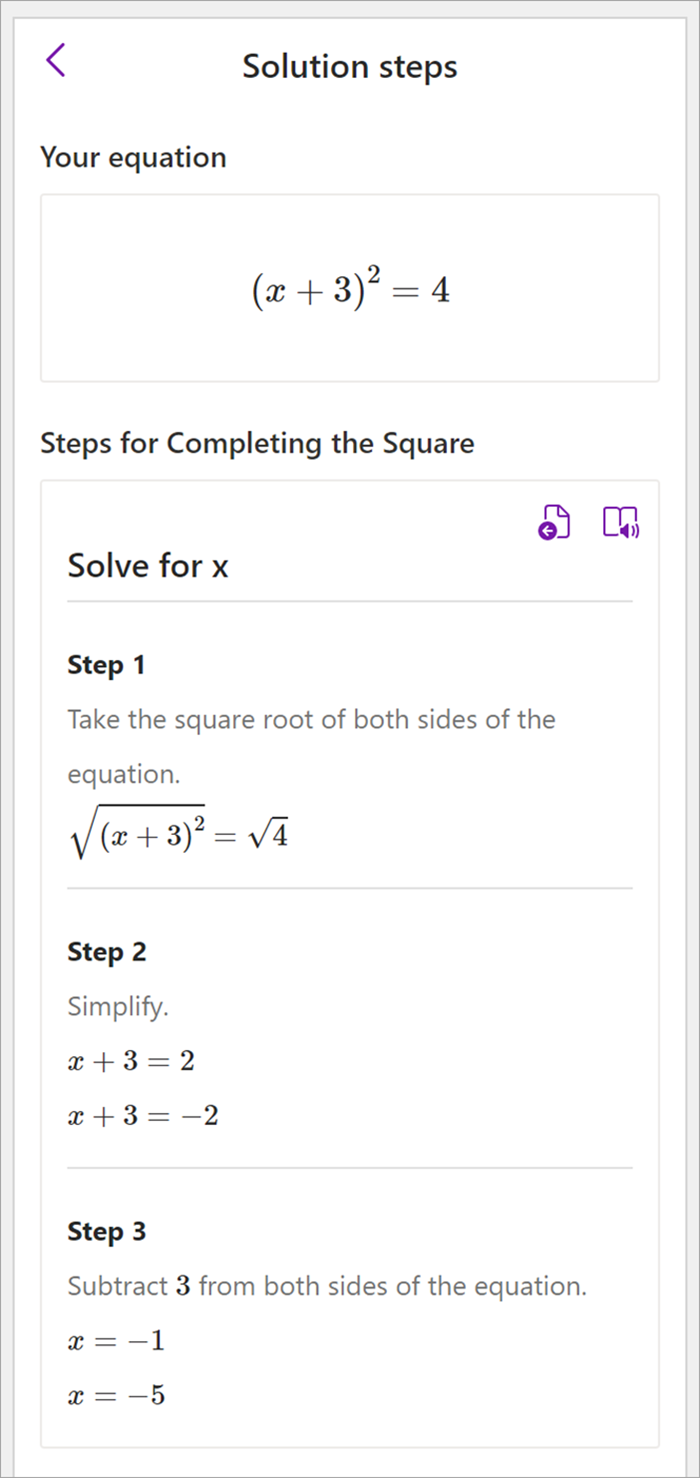Select the result x = -5
This screenshot has width=700, height=1478.
click(115, 1395)
